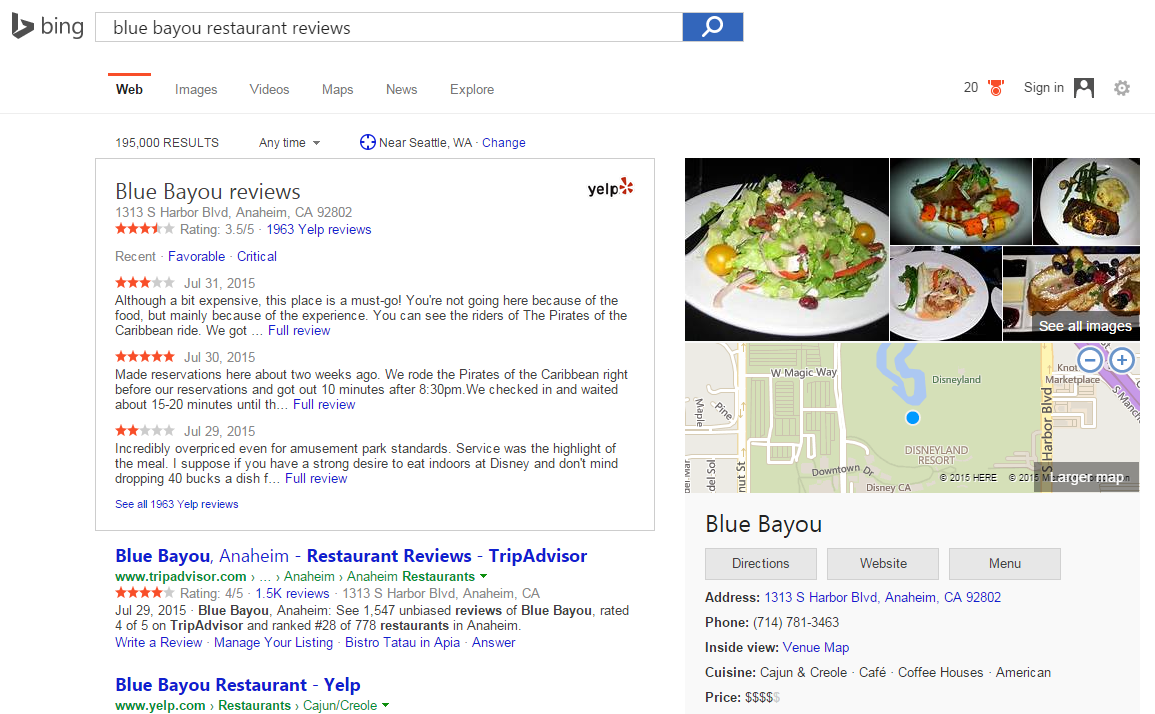Zoom out the map with minus icon
1155x714 pixels.
[1090, 360]
